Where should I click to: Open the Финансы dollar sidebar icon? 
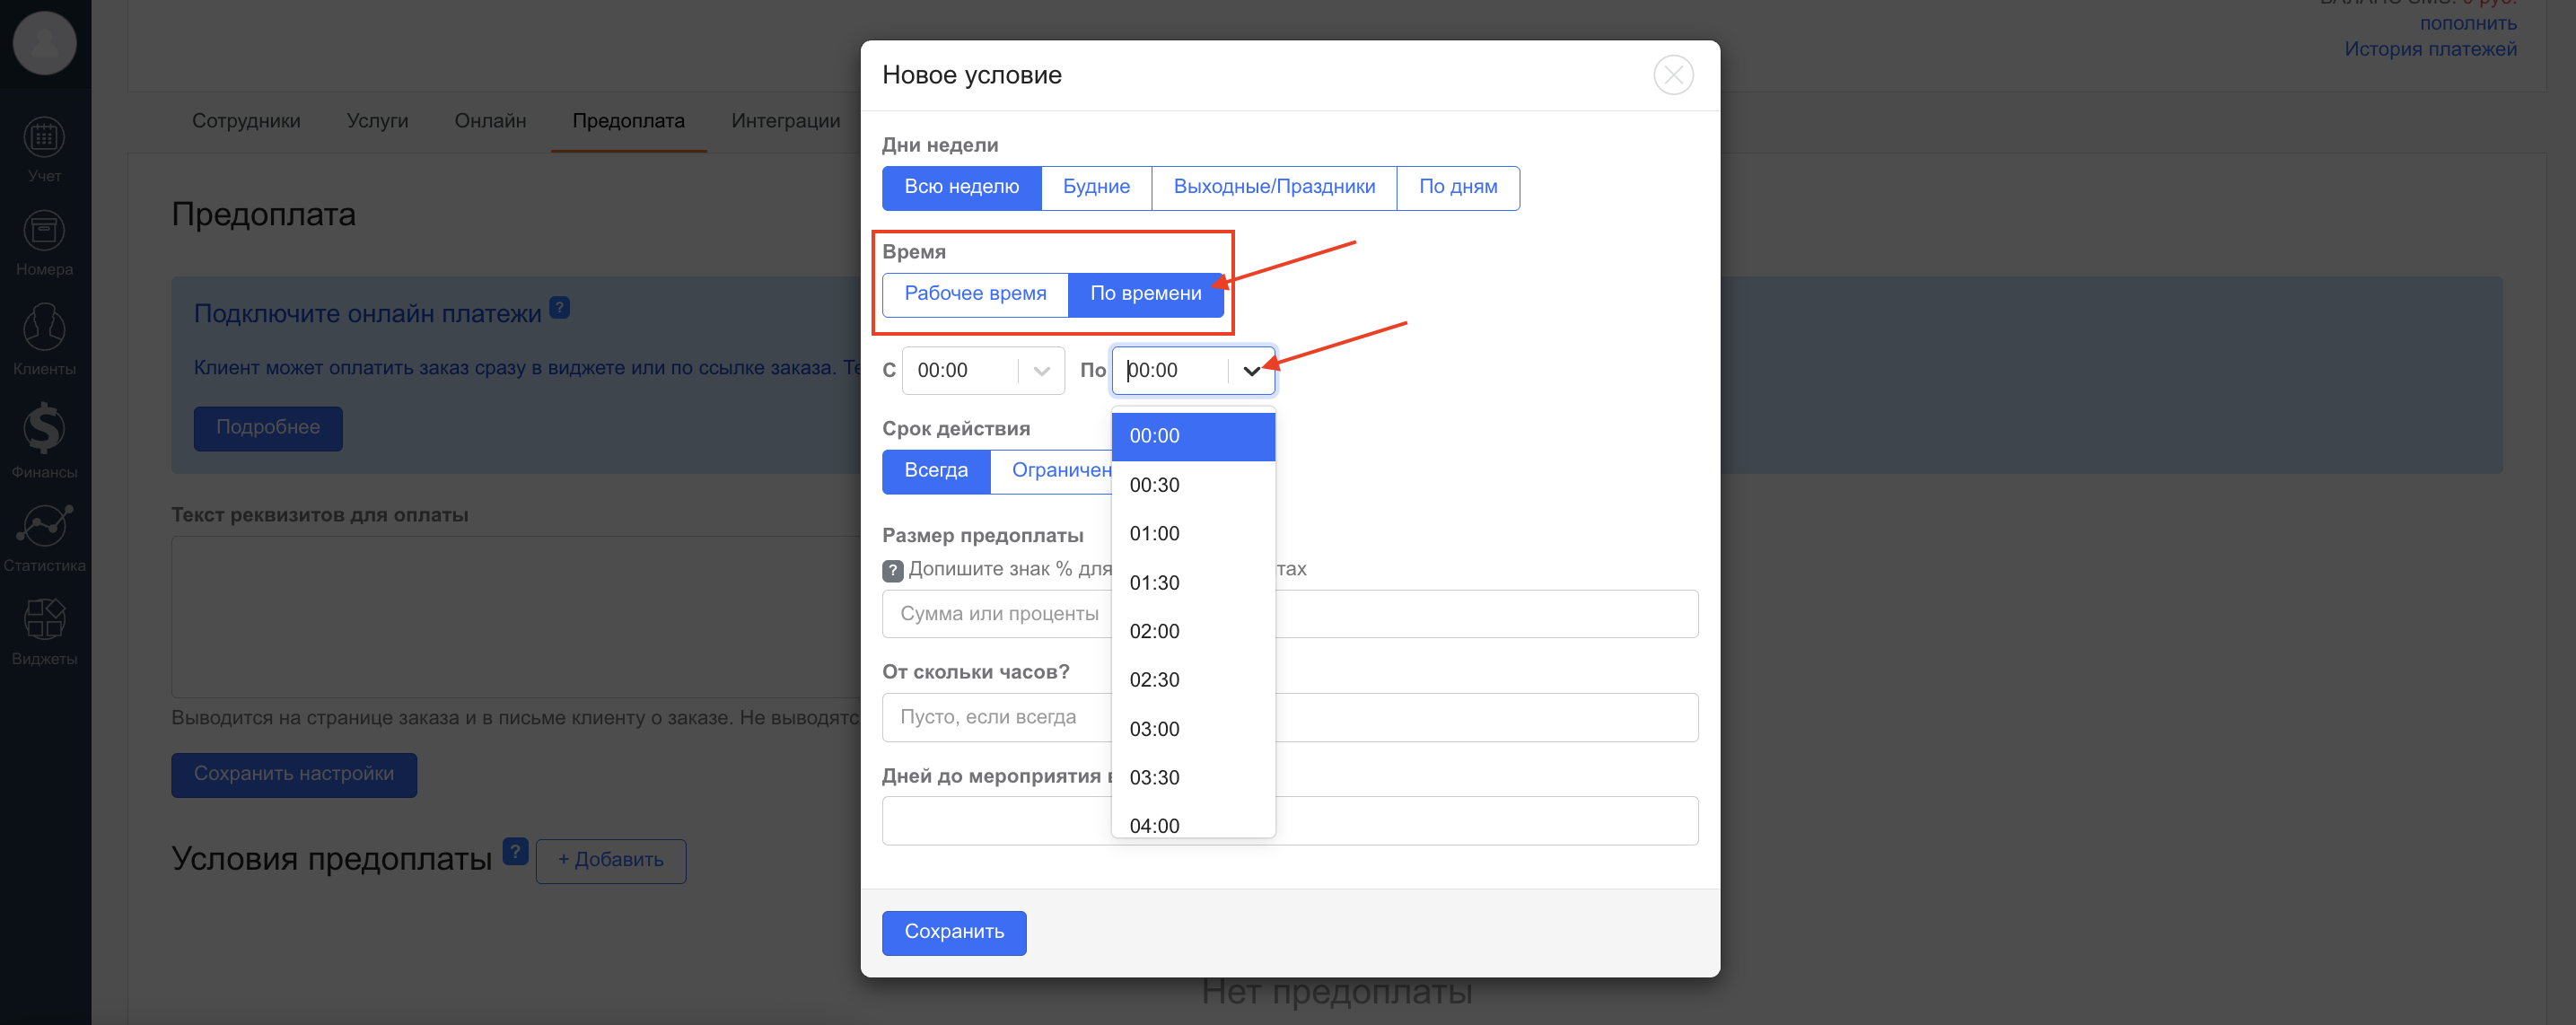(44, 428)
